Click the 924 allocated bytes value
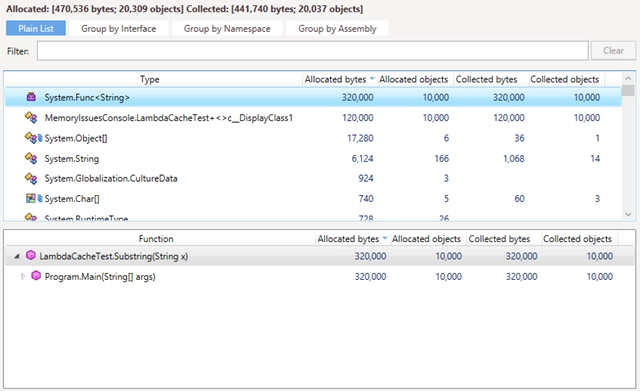 (x=366, y=178)
